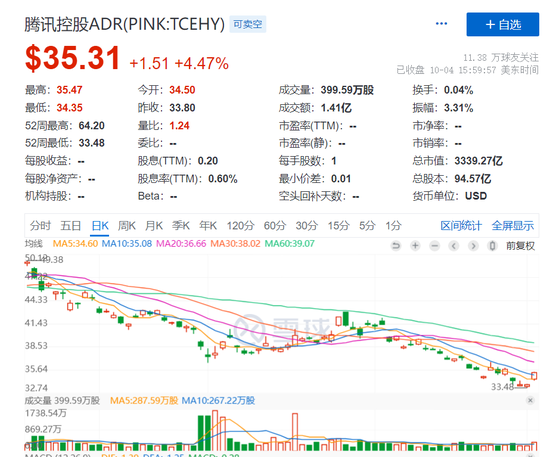Switch to the 1分 chart tab
The height and width of the screenshot is (457, 550).
pos(394,226)
